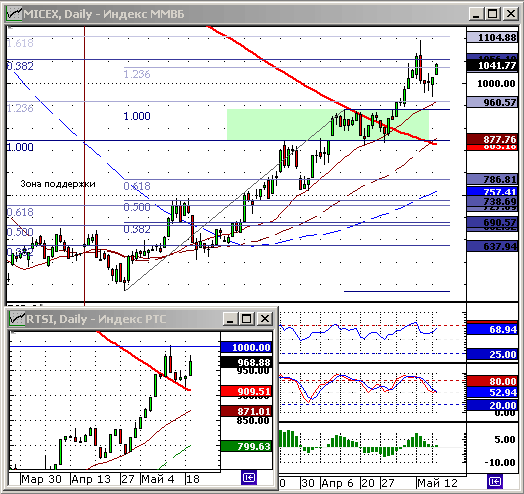This screenshot has width=524, height=494.
Task: Jump to latest bar in RTSI chart
Action: point(249,478)
